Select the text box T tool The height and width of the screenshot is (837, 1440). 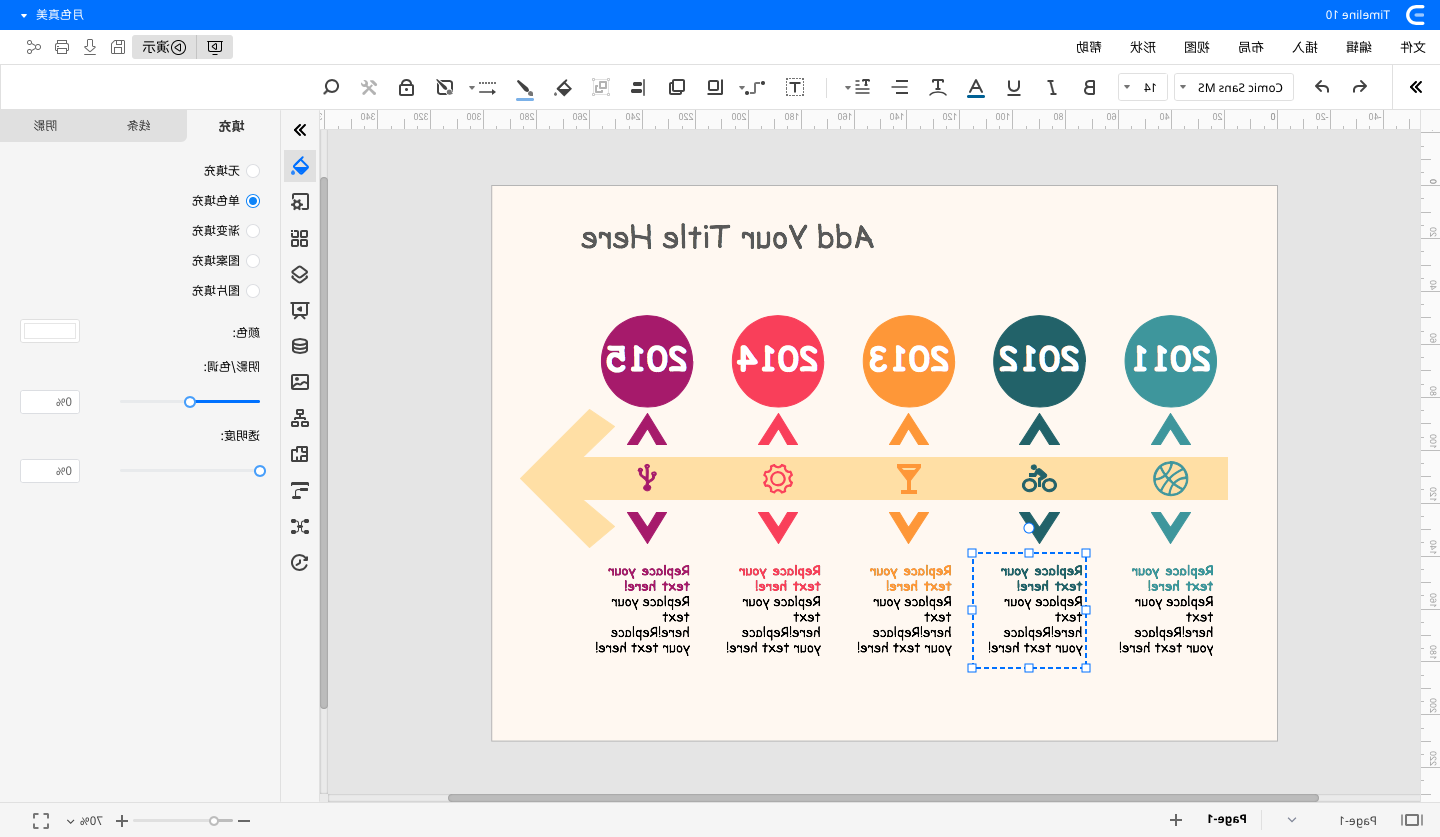click(795, 87)
